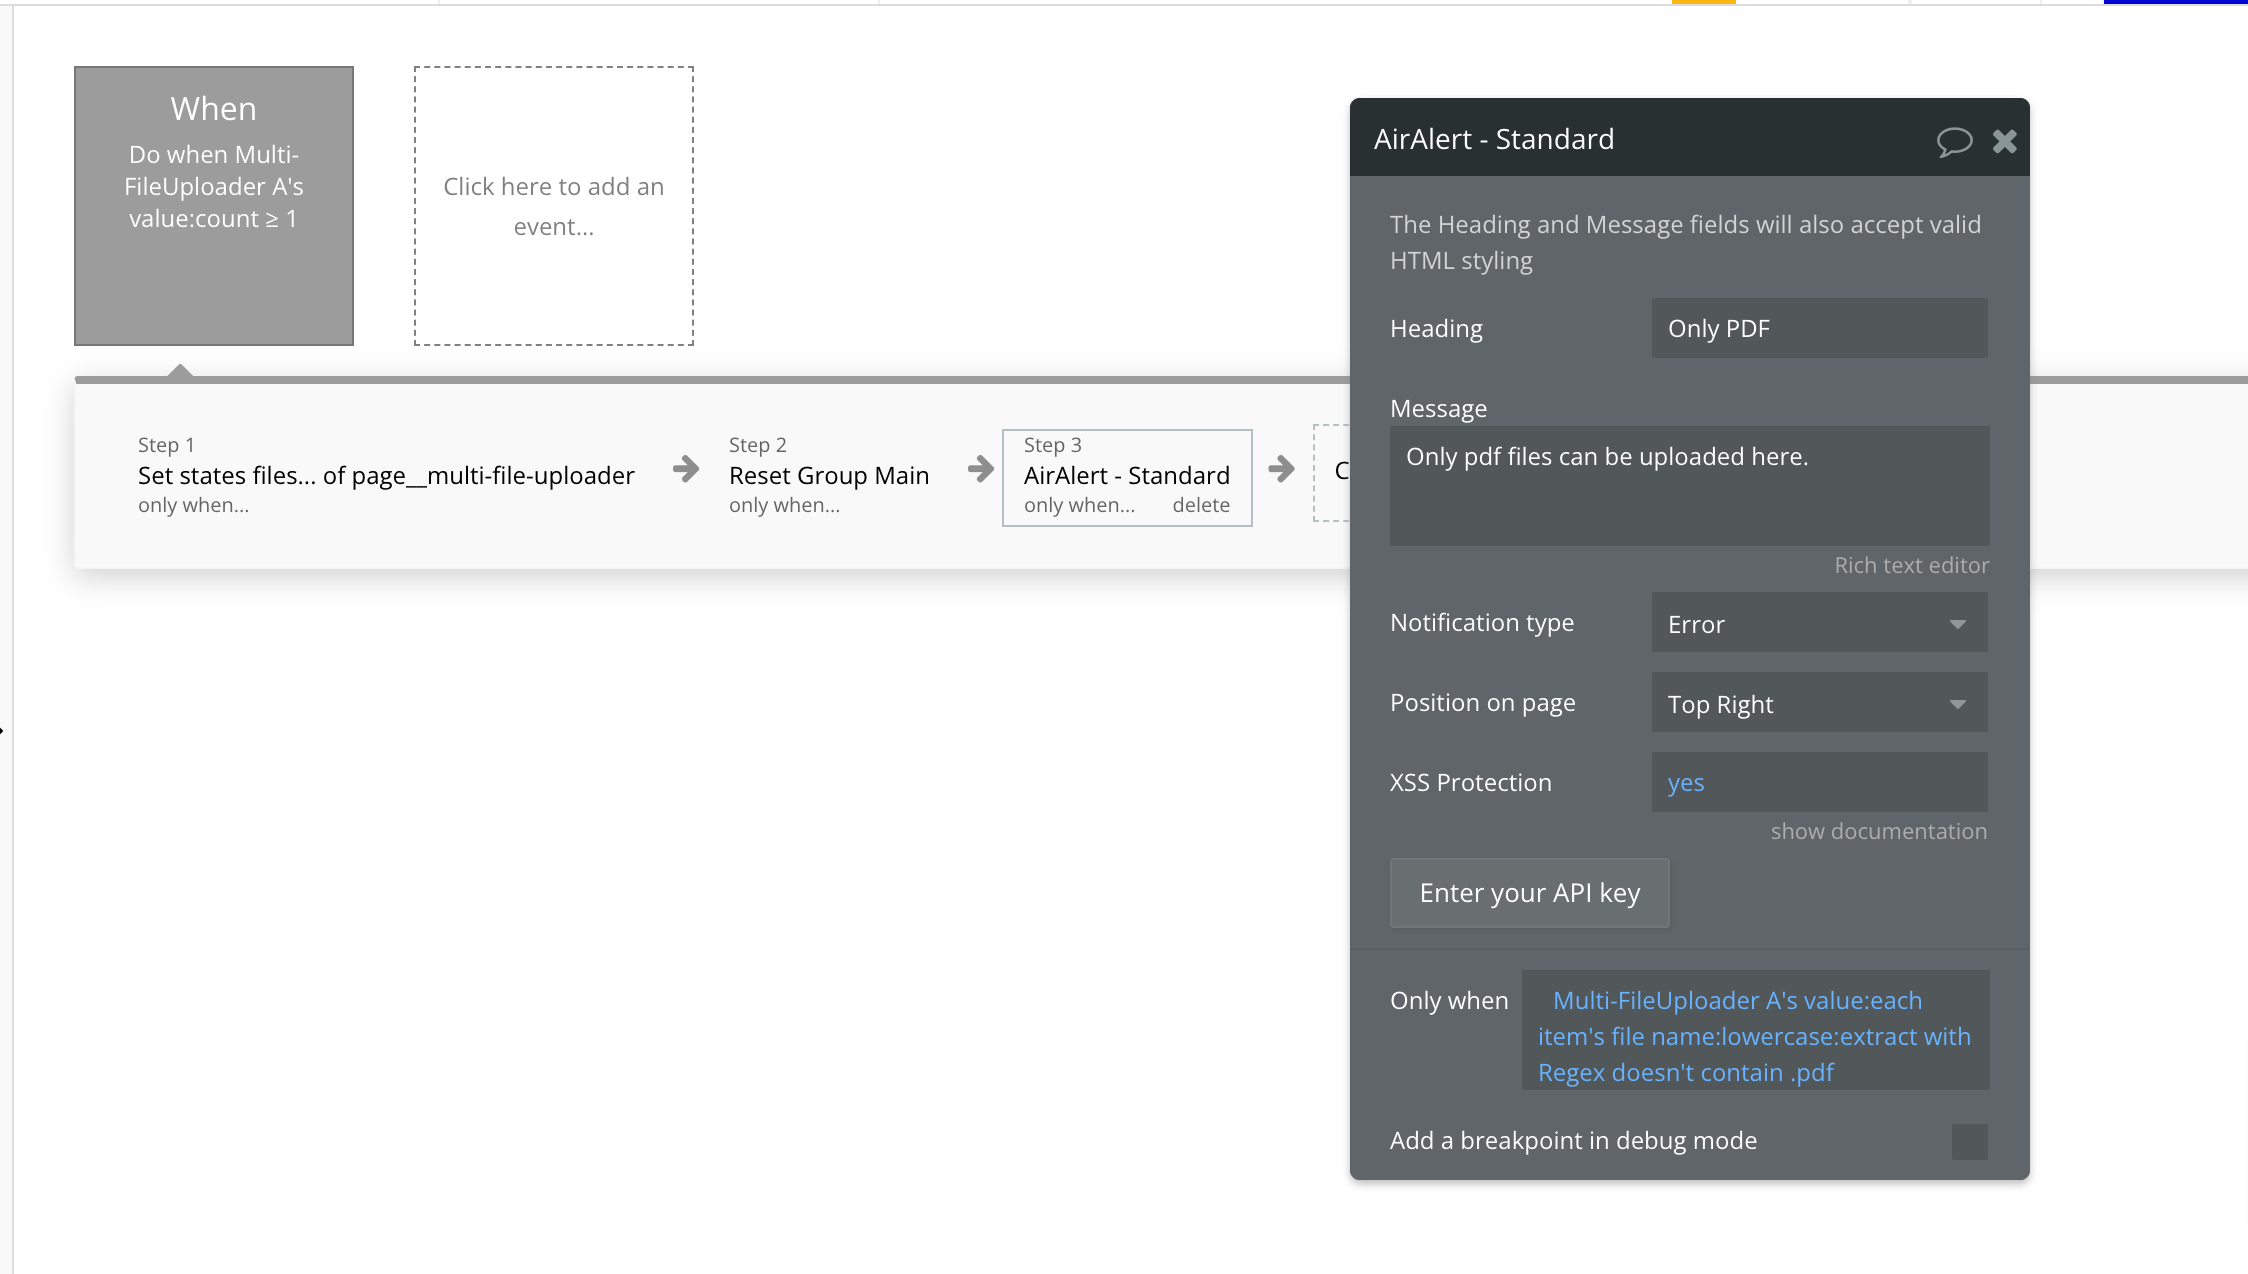Viewport: 2248px width, 1274px height.
Task: Enable the debug mode breakpoint checkbox
Action: pos(1969,1141)
